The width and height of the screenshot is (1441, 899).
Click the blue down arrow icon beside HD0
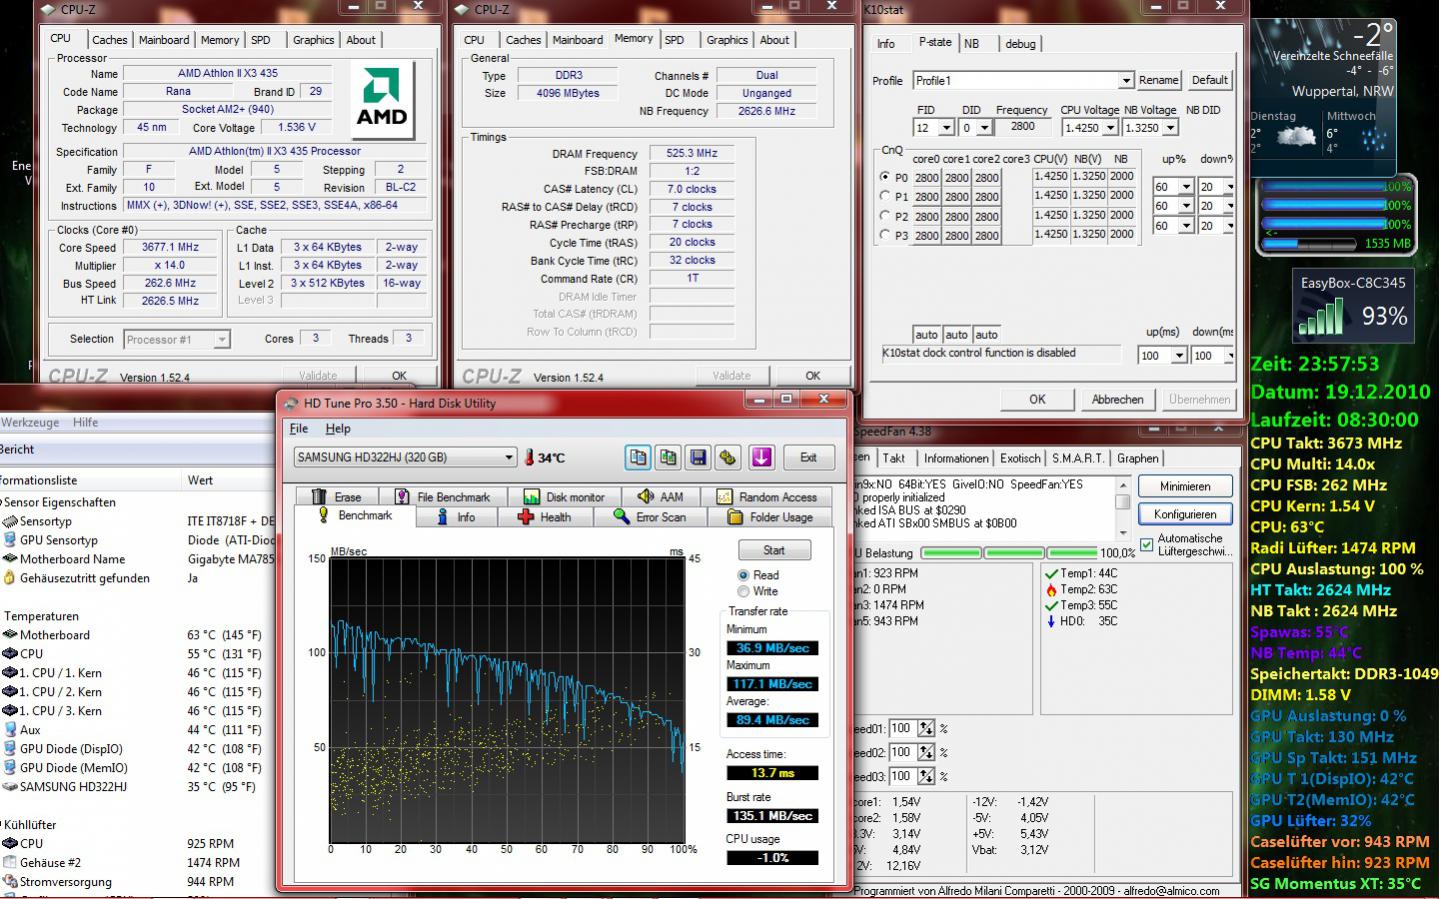tap(1051, 621)
